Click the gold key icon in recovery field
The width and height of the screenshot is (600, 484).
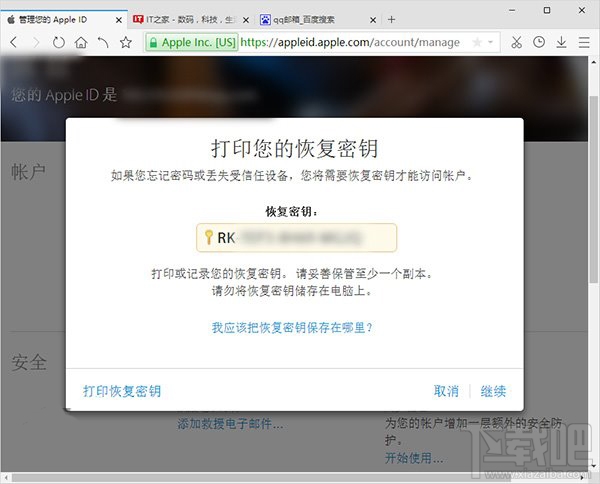point(209,237)
